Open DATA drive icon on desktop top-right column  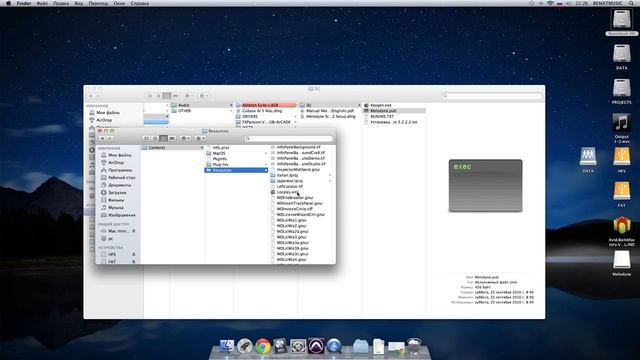621,54
